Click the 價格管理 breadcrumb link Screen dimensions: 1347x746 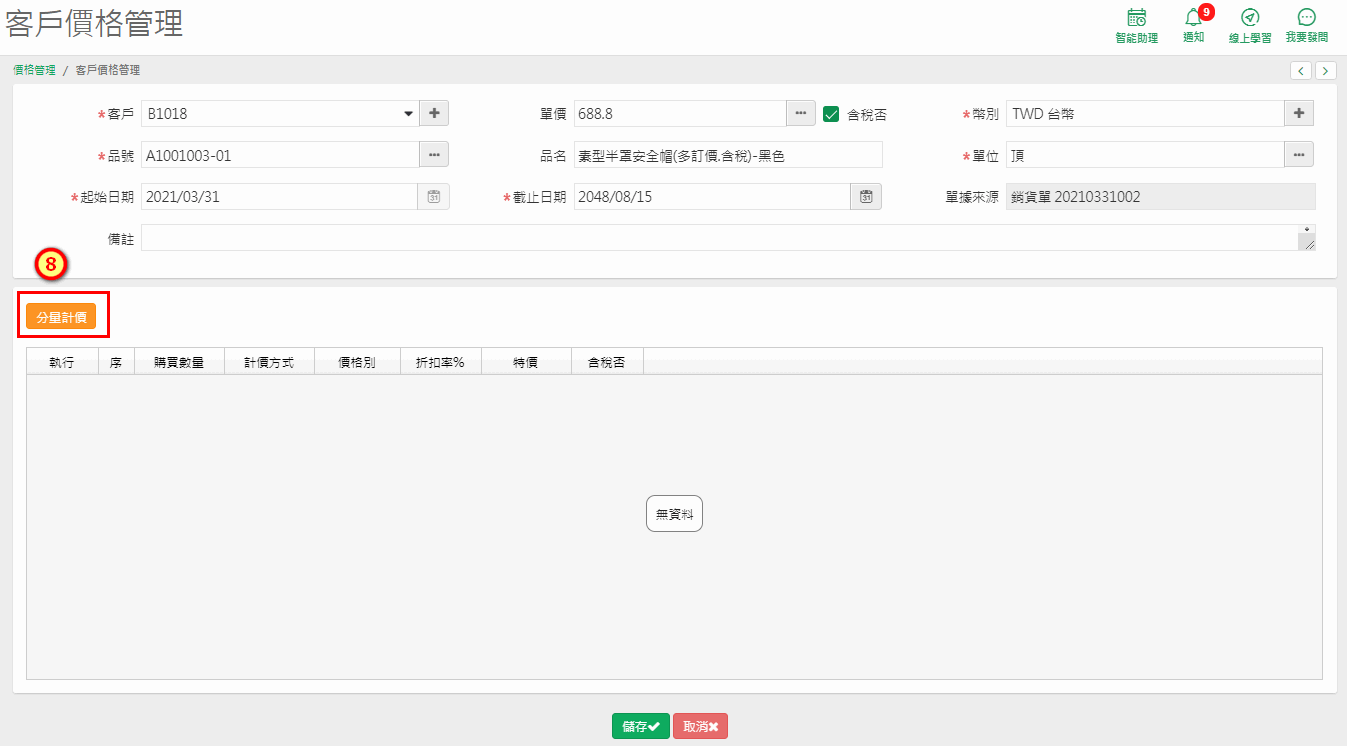(34, 70)
